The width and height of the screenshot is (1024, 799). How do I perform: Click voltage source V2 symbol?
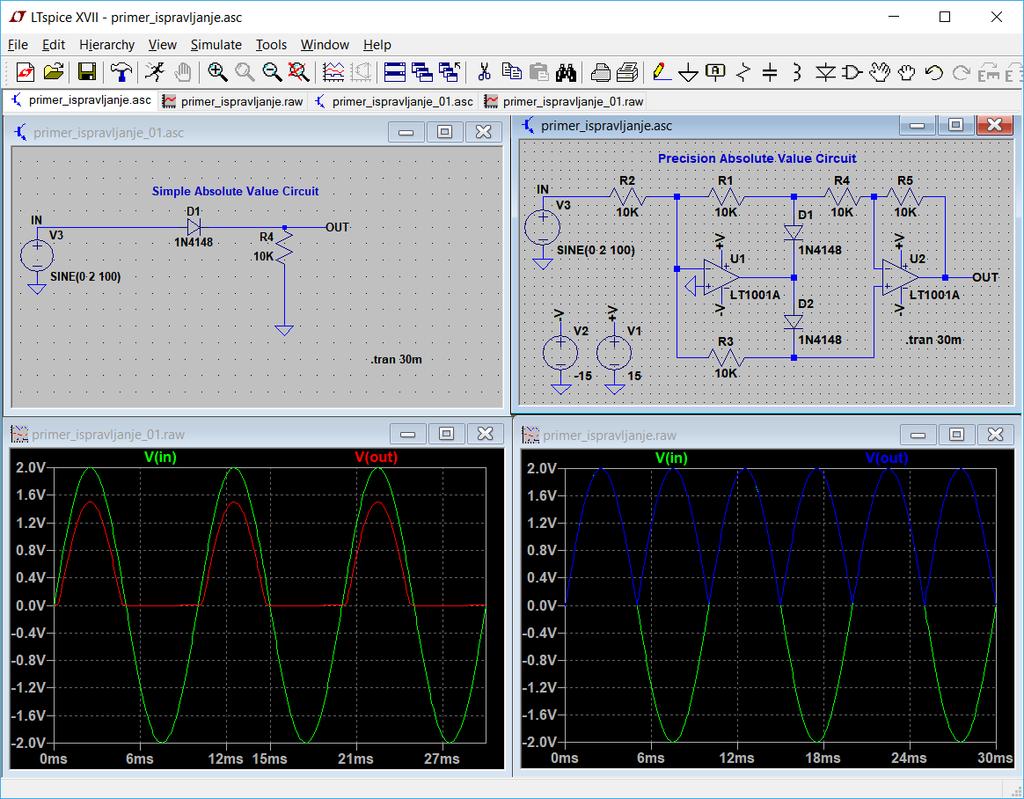coord(560,353)
